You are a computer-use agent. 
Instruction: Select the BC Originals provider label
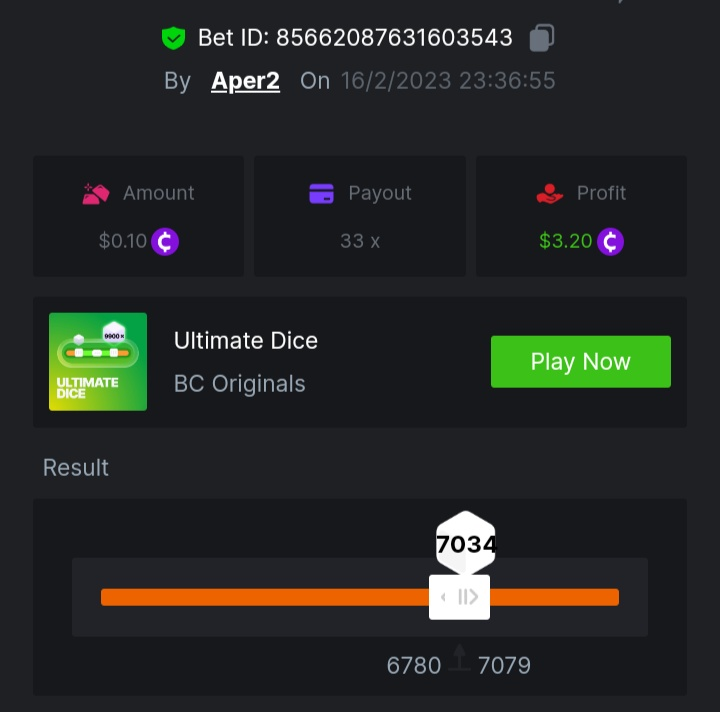[x=240, y=383]
